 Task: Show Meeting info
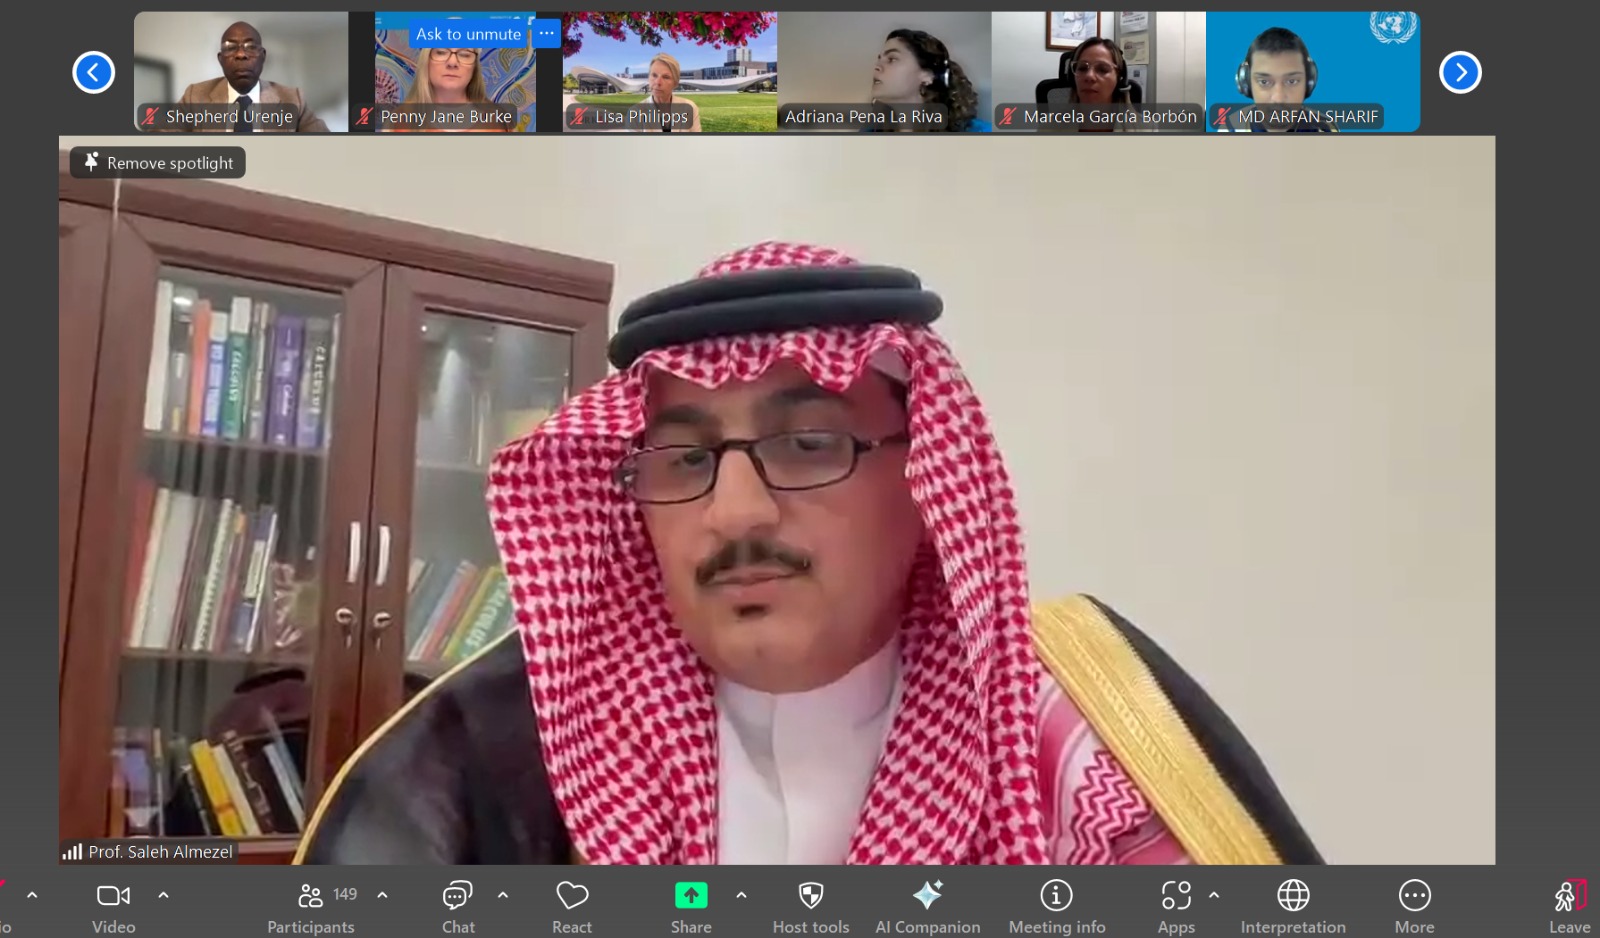(1056, 896)
